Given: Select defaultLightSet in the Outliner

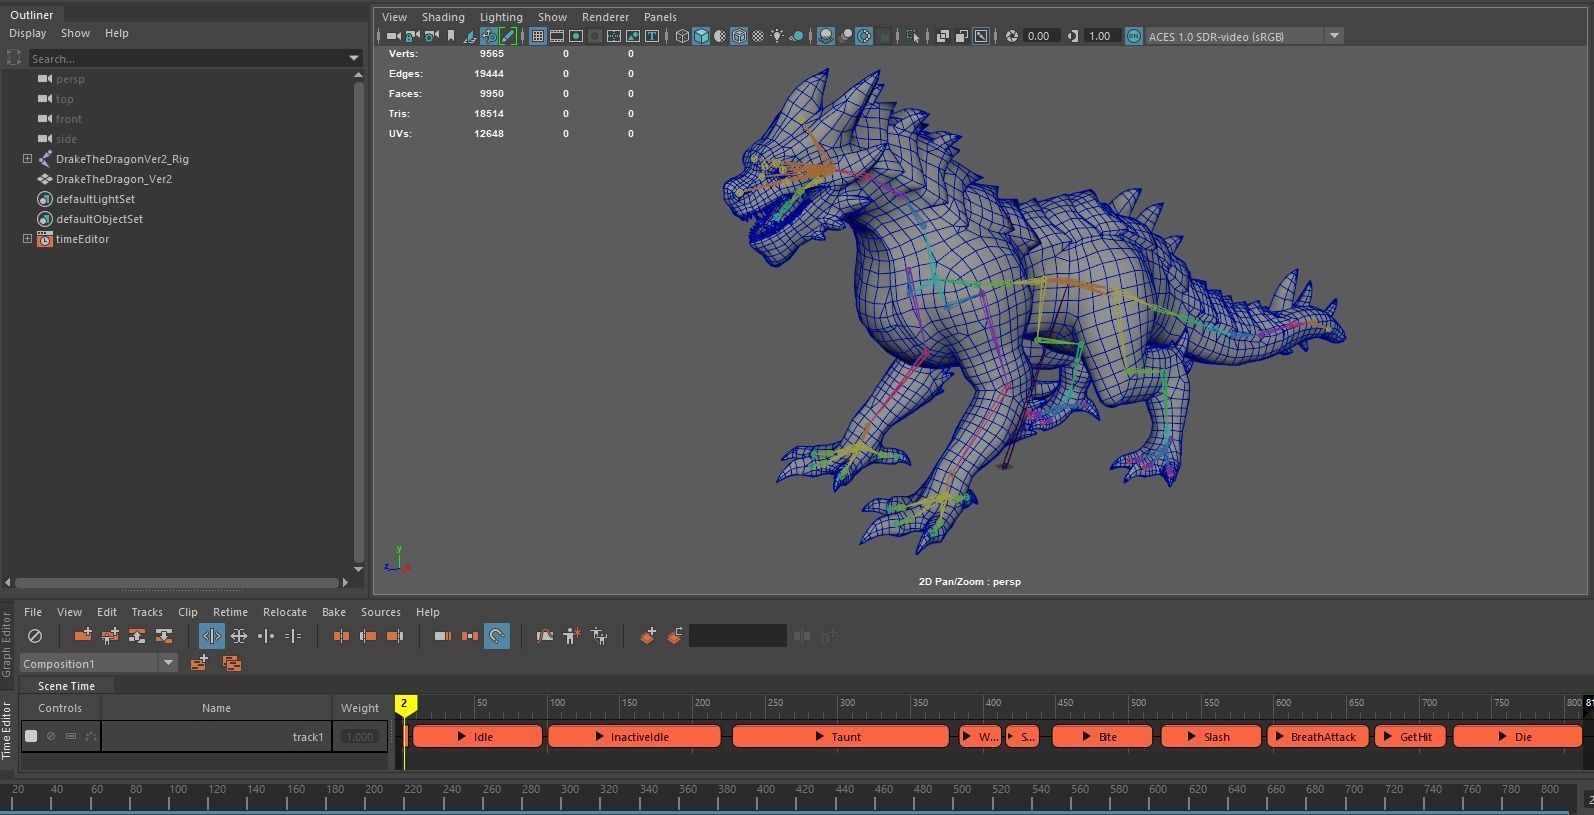Looking at the screenshot, I should (95, 199).
